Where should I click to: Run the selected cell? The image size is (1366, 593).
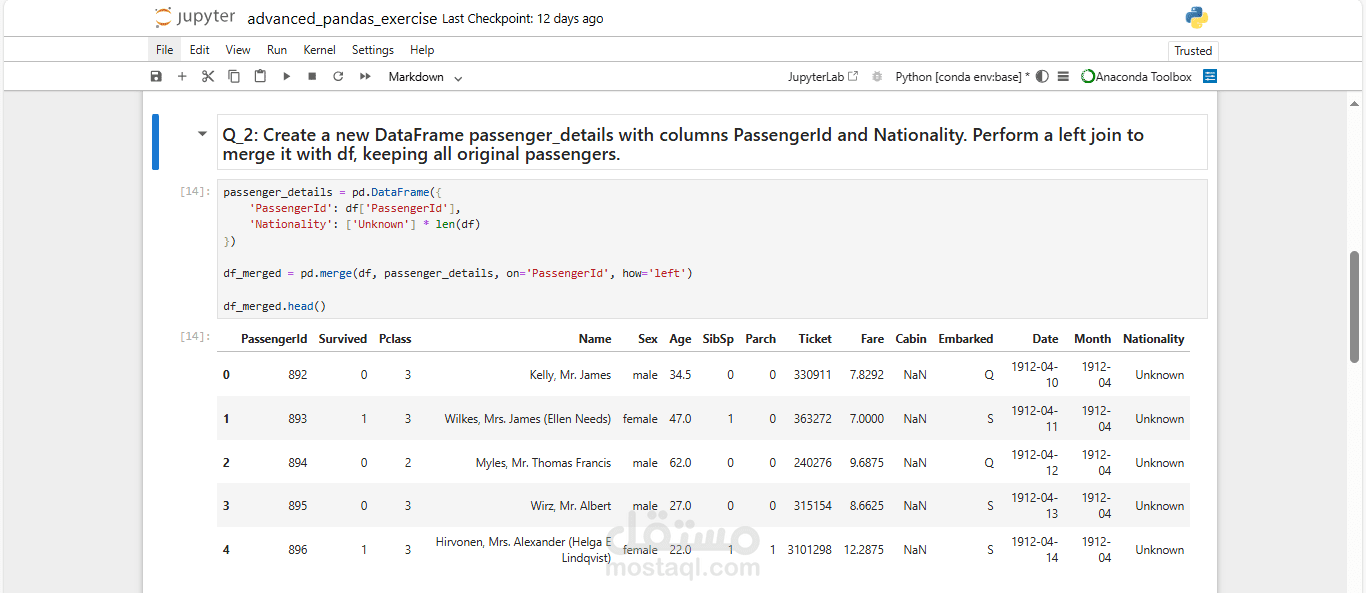286,77
